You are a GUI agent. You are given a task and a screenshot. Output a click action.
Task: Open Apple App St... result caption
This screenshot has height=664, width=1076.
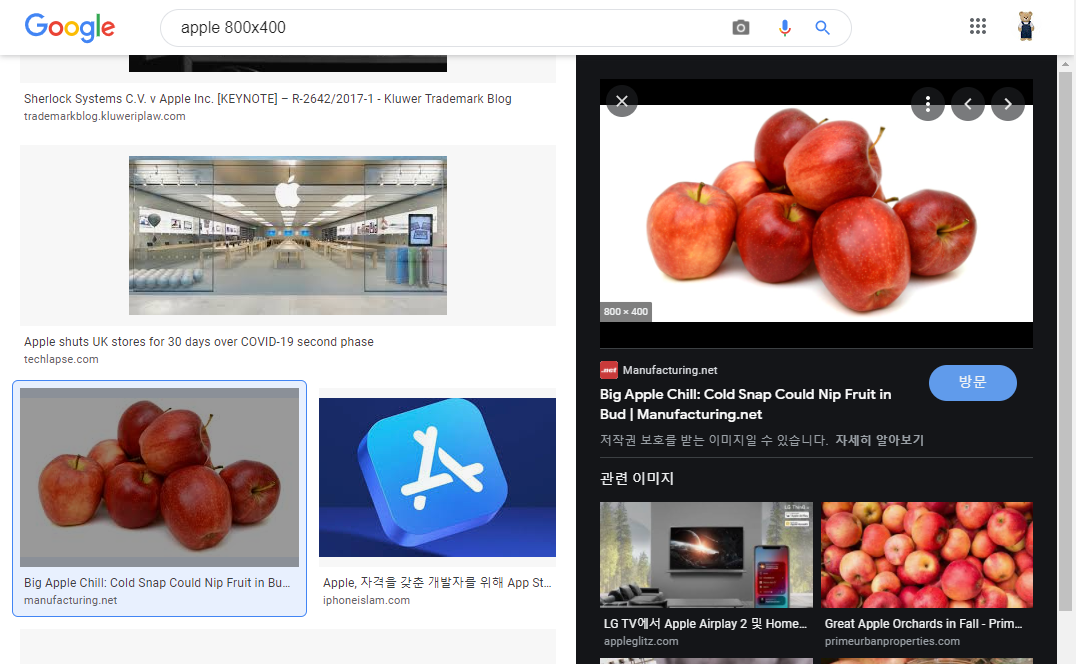pos(437,582)
